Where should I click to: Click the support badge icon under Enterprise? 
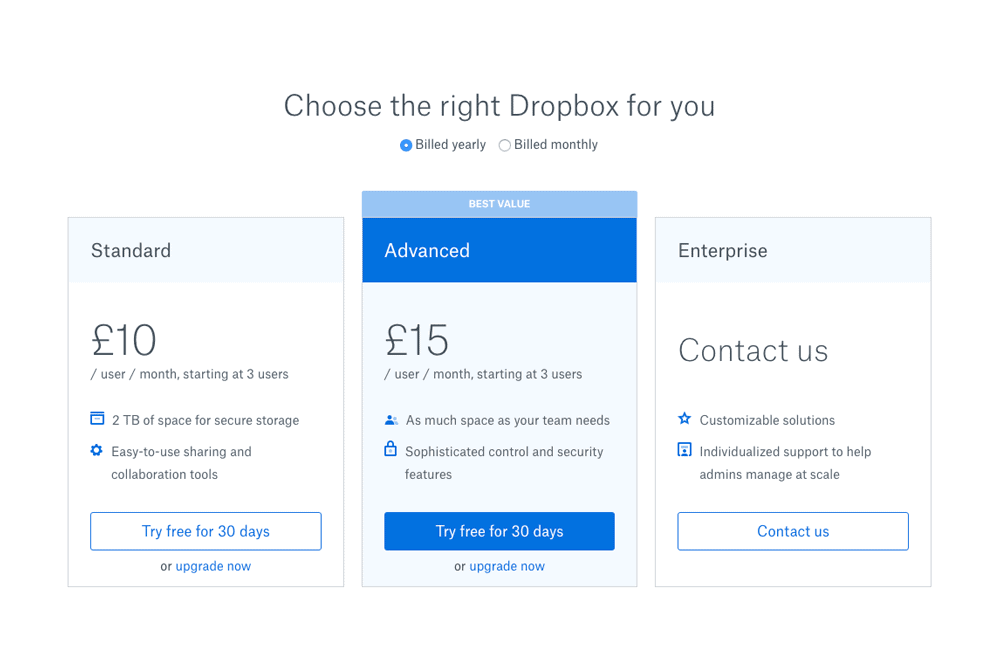684,450
